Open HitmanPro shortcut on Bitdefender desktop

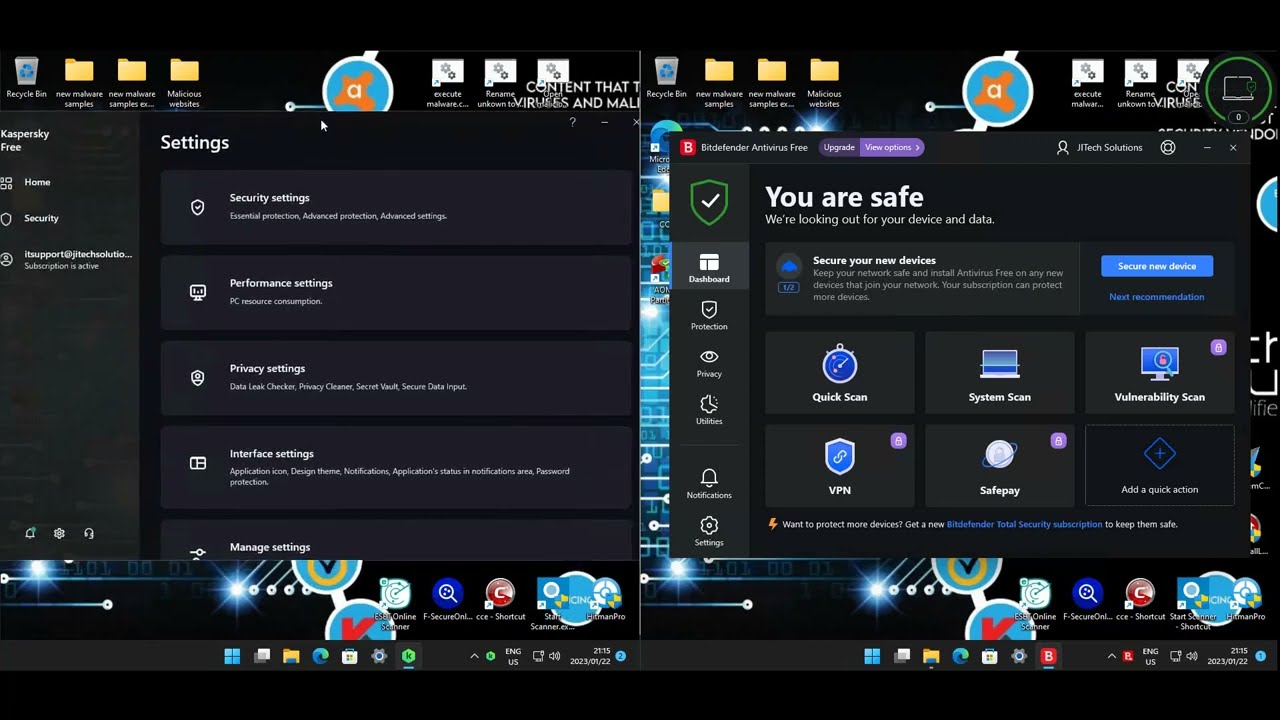(1246, 599)
